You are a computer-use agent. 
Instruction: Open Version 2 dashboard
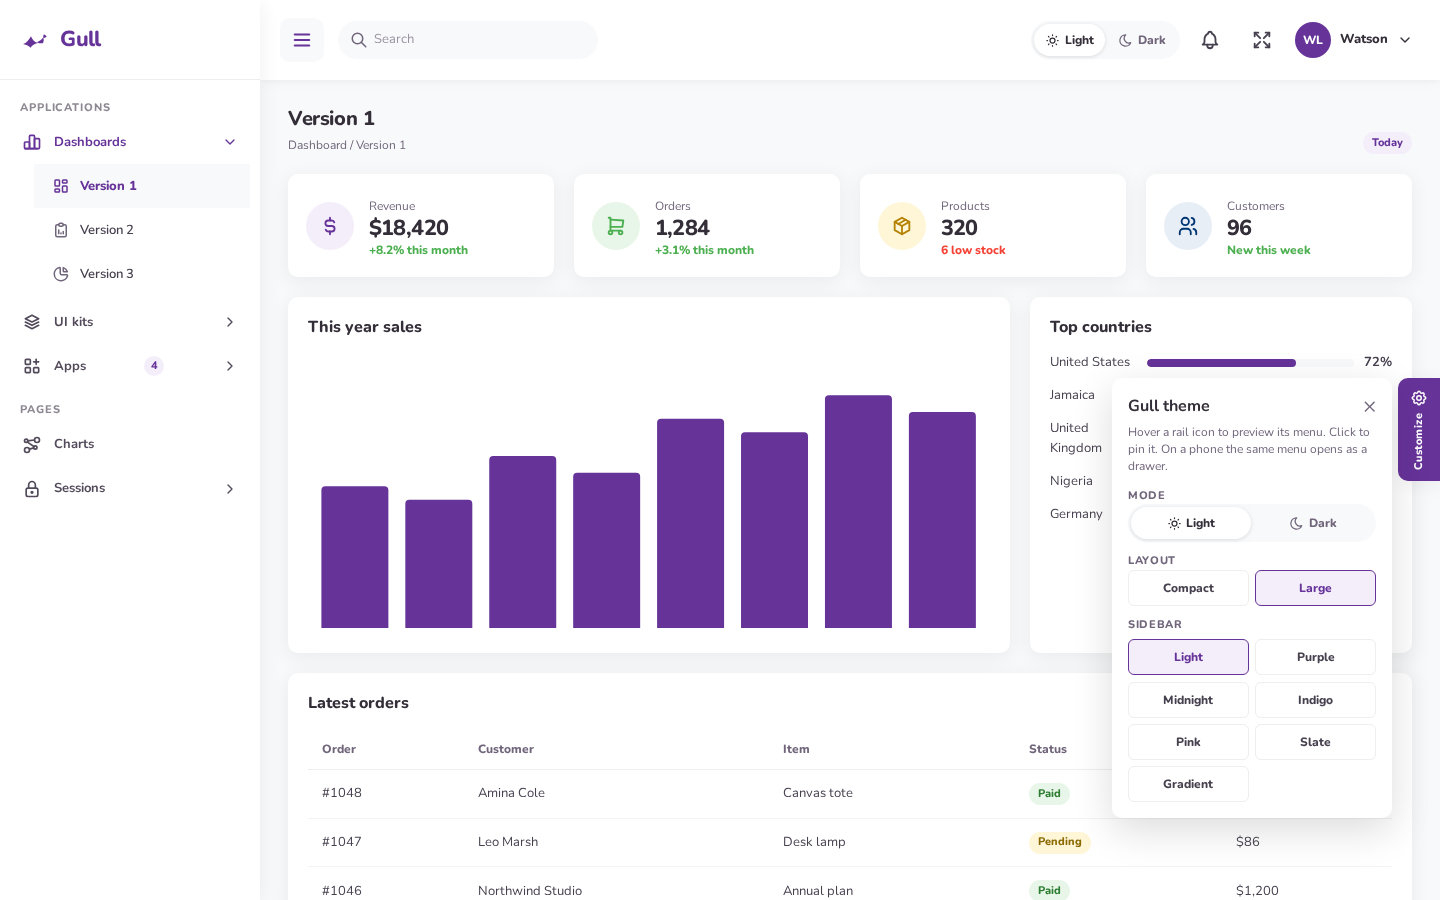(x=142, y=230)
